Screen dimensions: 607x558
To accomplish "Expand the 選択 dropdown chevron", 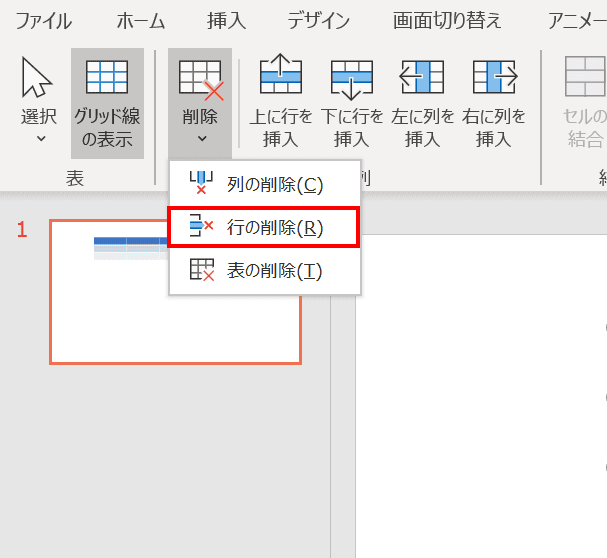I will point(41,138).
